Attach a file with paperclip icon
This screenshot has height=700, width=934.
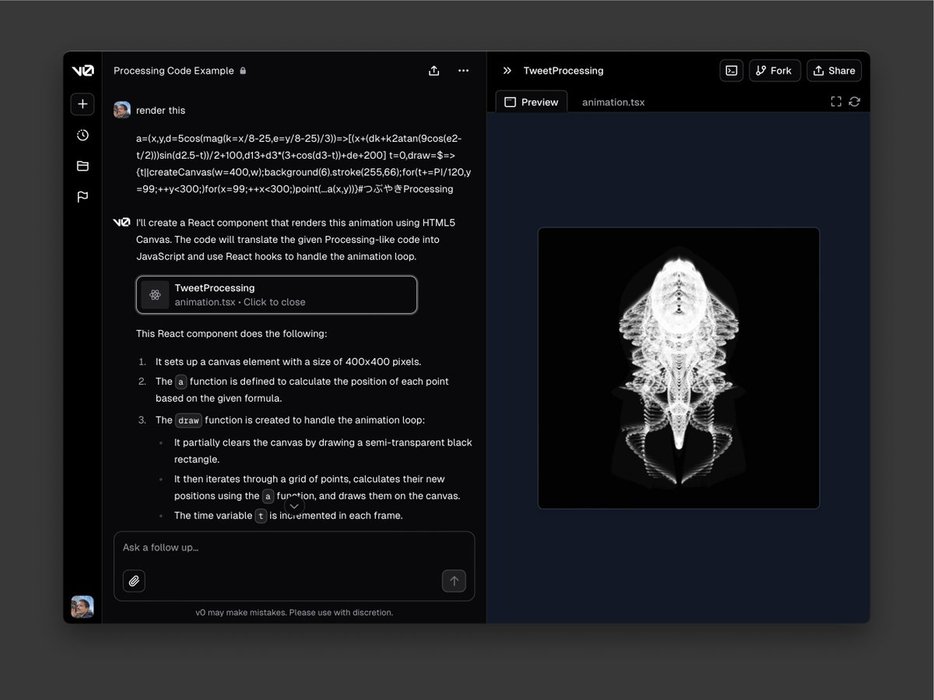pyautogui.click(x=134, y=581)
